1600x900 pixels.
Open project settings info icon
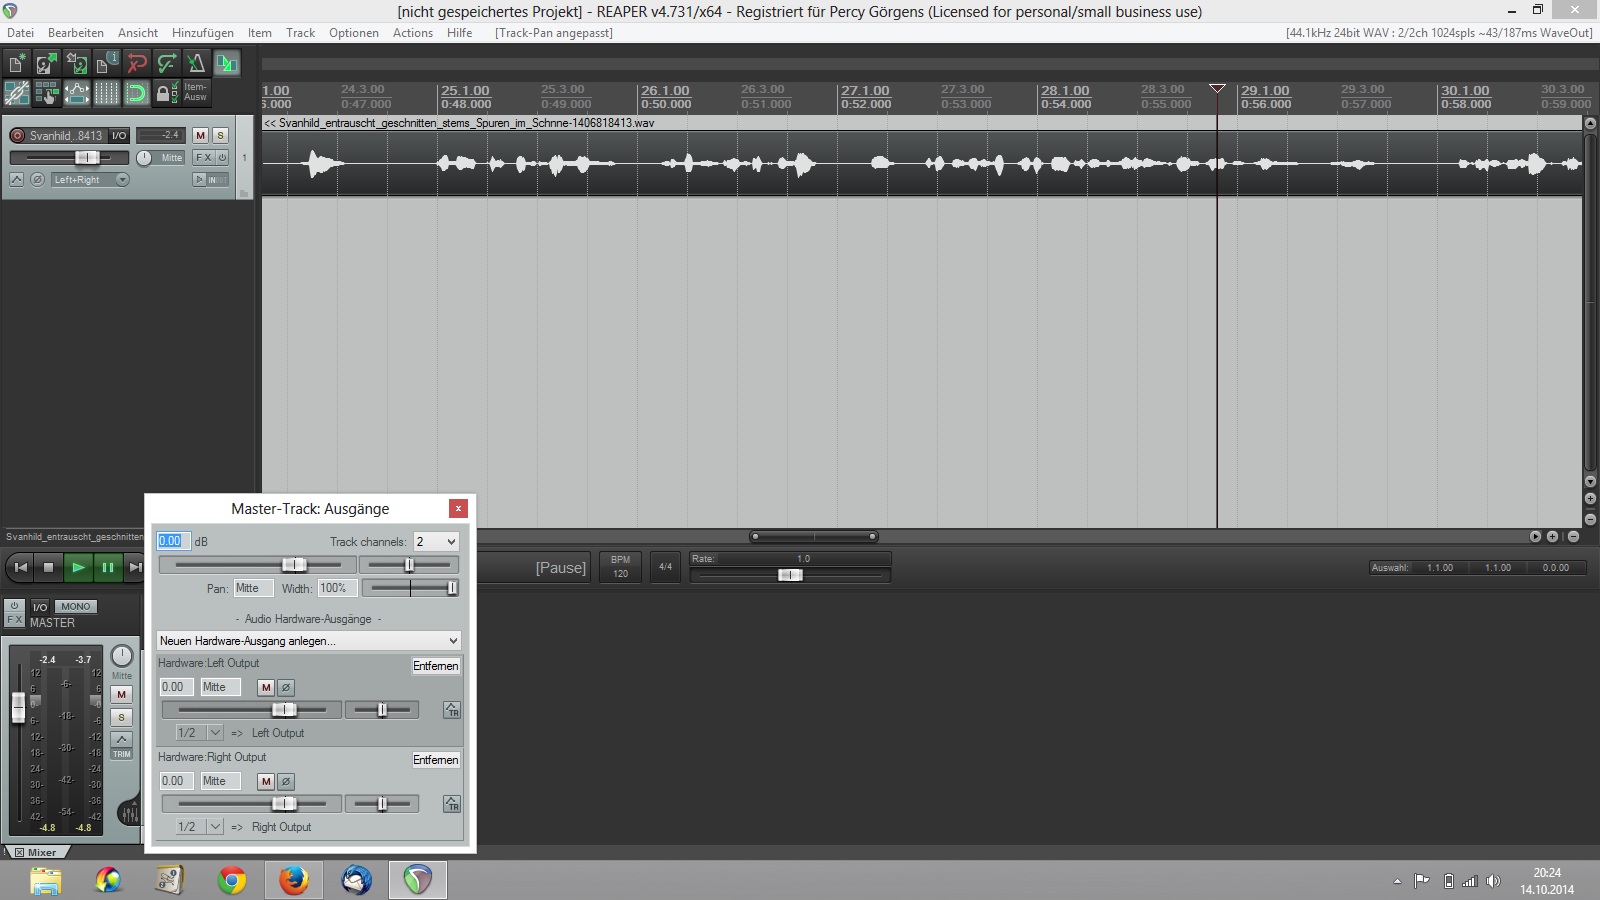pos(107,63)
